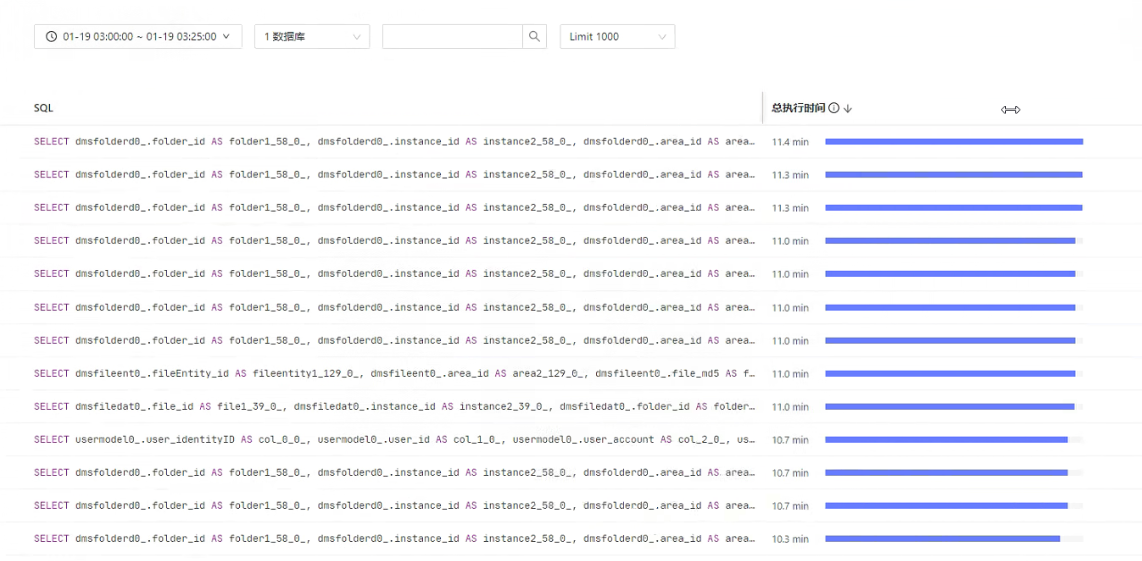
Task: Open the 1 数据库 database dropdown
Action: click(312, 36)
